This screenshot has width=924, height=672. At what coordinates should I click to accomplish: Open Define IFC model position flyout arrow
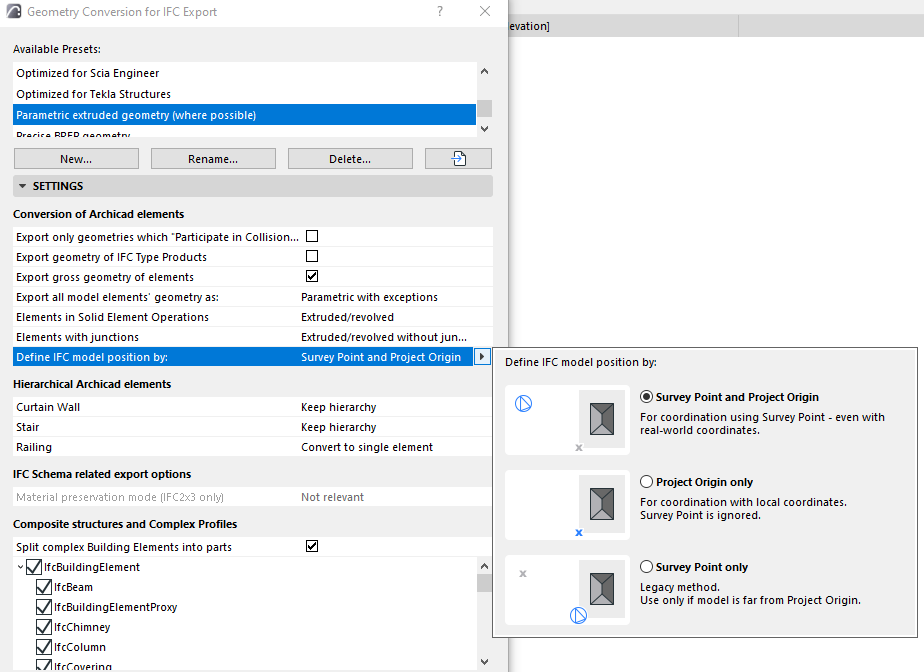pos(482,357)
